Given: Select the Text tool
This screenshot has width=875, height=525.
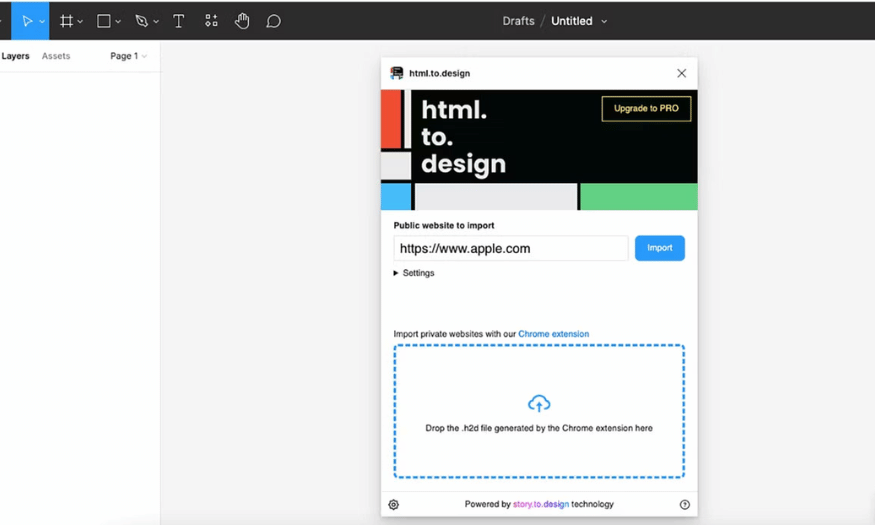Looking at the screenshot, I should (179, 21).
